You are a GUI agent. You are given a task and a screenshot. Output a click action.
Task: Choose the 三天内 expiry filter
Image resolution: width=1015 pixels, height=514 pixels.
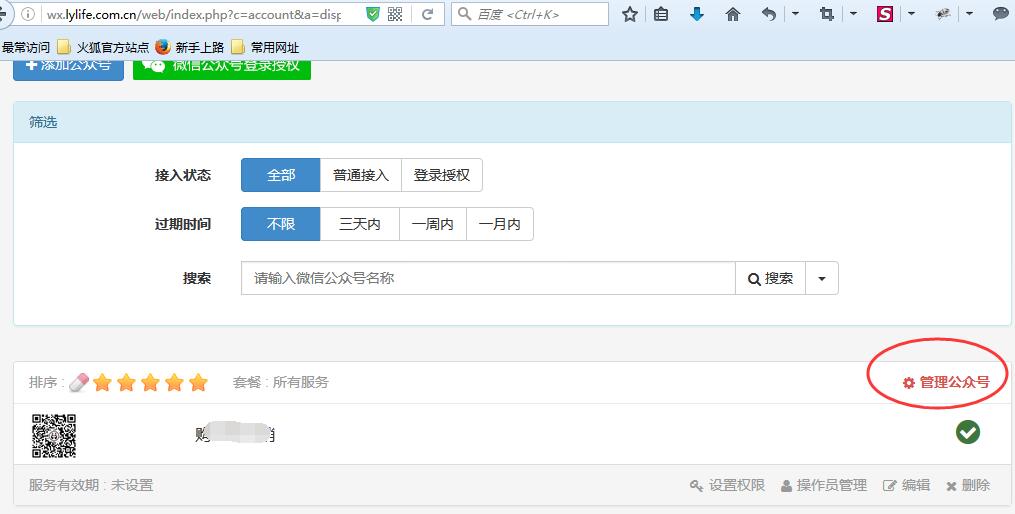pos(360,225)
